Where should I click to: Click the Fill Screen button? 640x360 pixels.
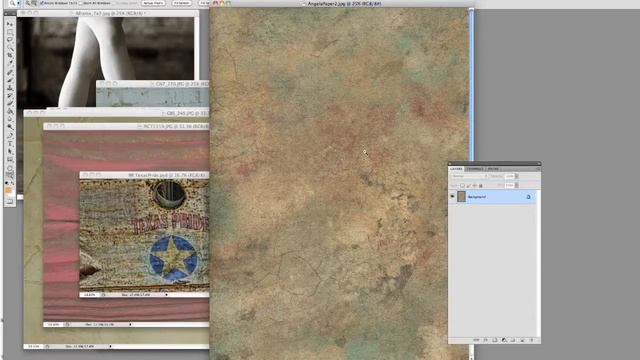[x=204, y=3]
